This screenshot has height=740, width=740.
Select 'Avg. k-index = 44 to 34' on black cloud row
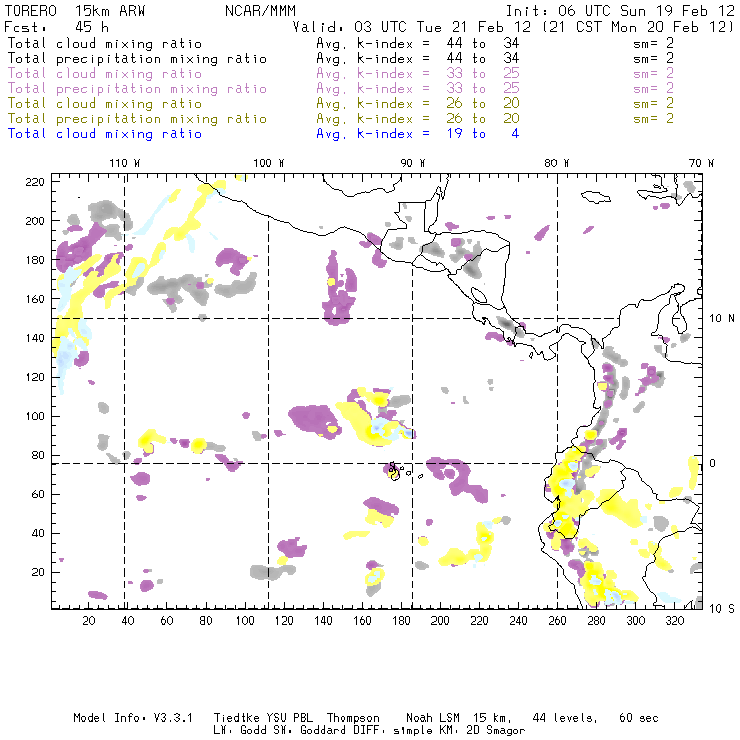pyautogui.click(x=418, y=44)
